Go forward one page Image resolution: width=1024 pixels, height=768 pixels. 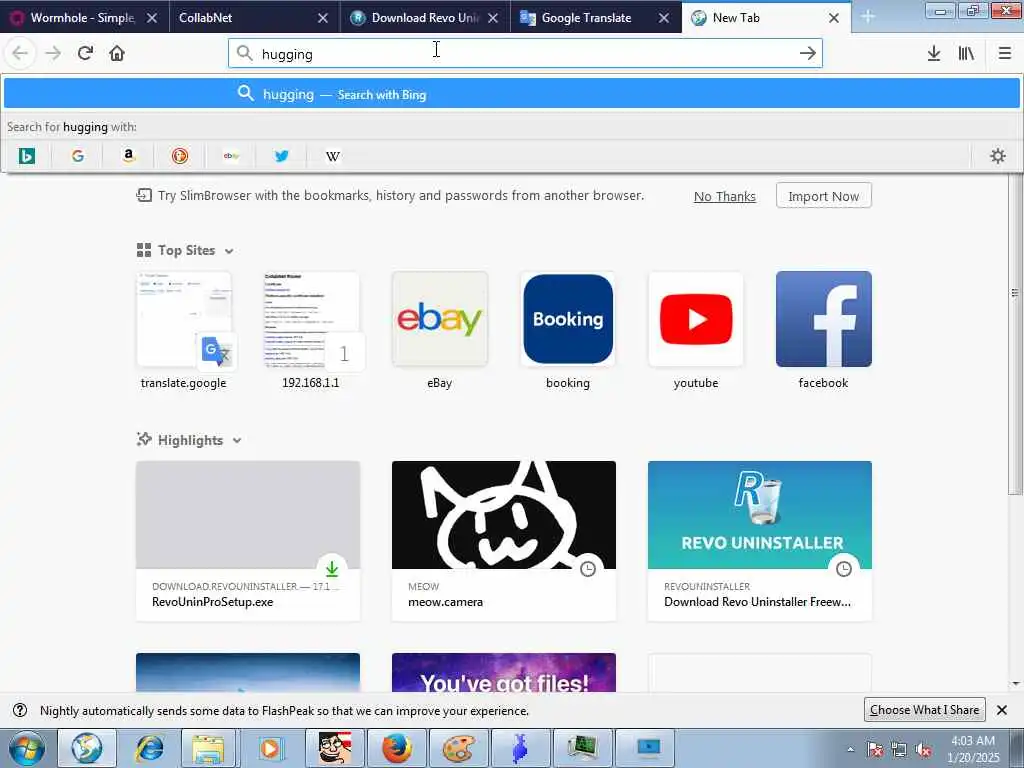point(53,53)
